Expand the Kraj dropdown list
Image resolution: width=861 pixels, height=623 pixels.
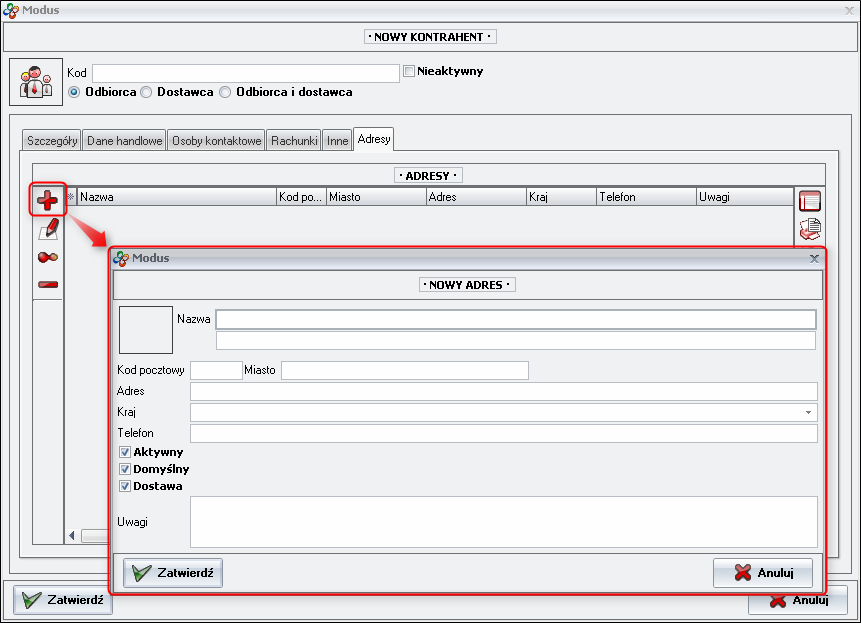807,412
